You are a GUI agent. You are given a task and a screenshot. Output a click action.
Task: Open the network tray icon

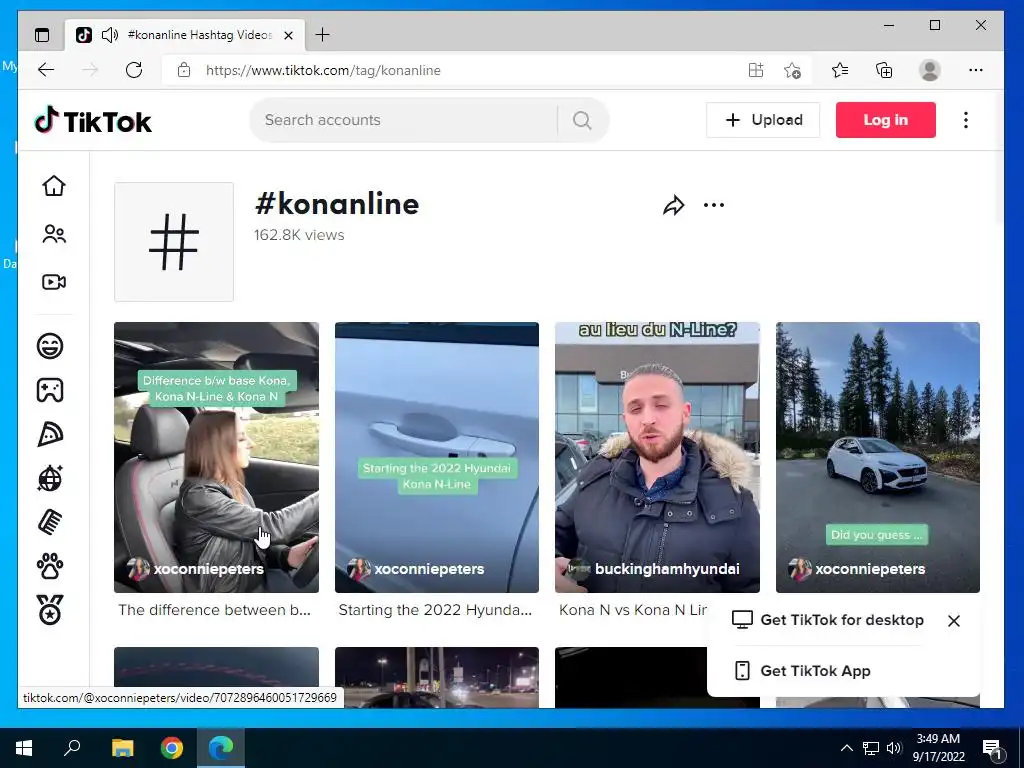[x=871, y=748]
